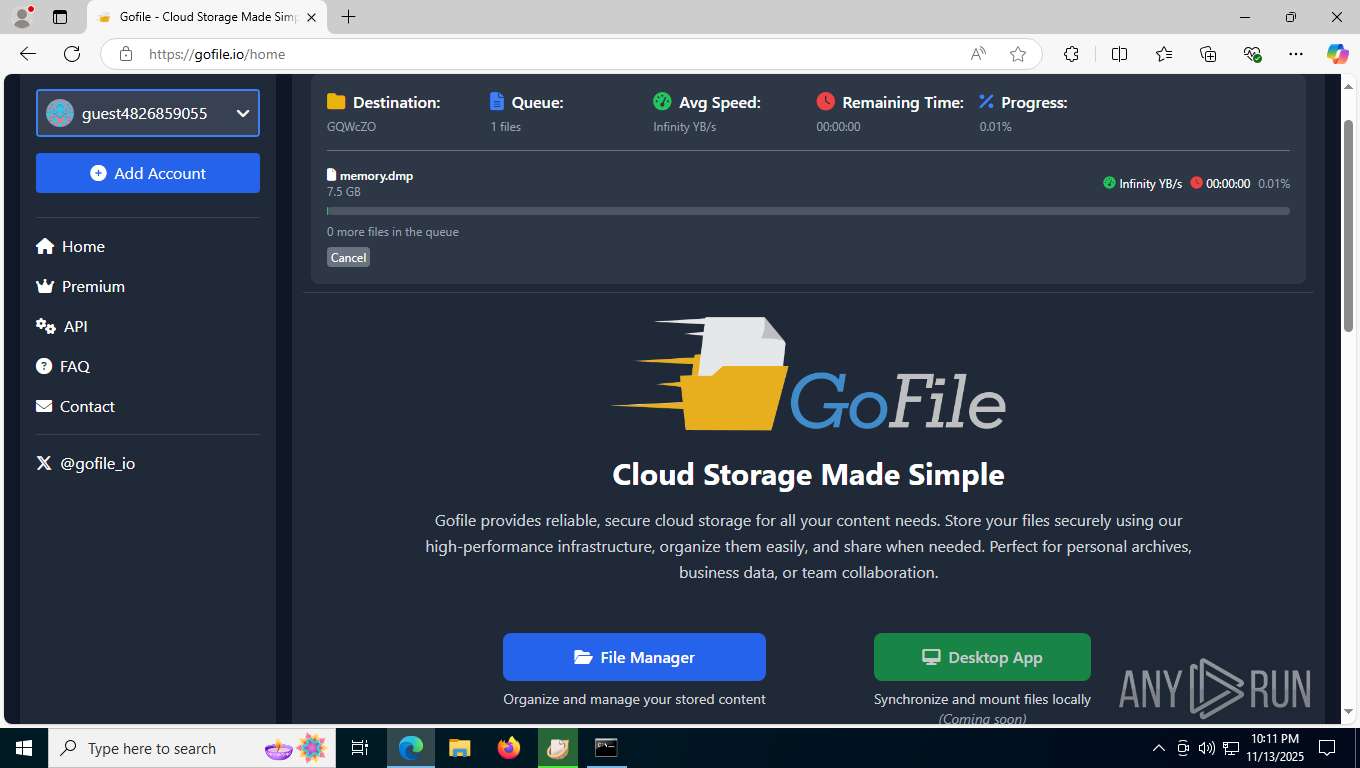Image resolution: width=1360 pixels, height=768 pixels.
Task: Open Settings and more menu
Action: 1296,54
